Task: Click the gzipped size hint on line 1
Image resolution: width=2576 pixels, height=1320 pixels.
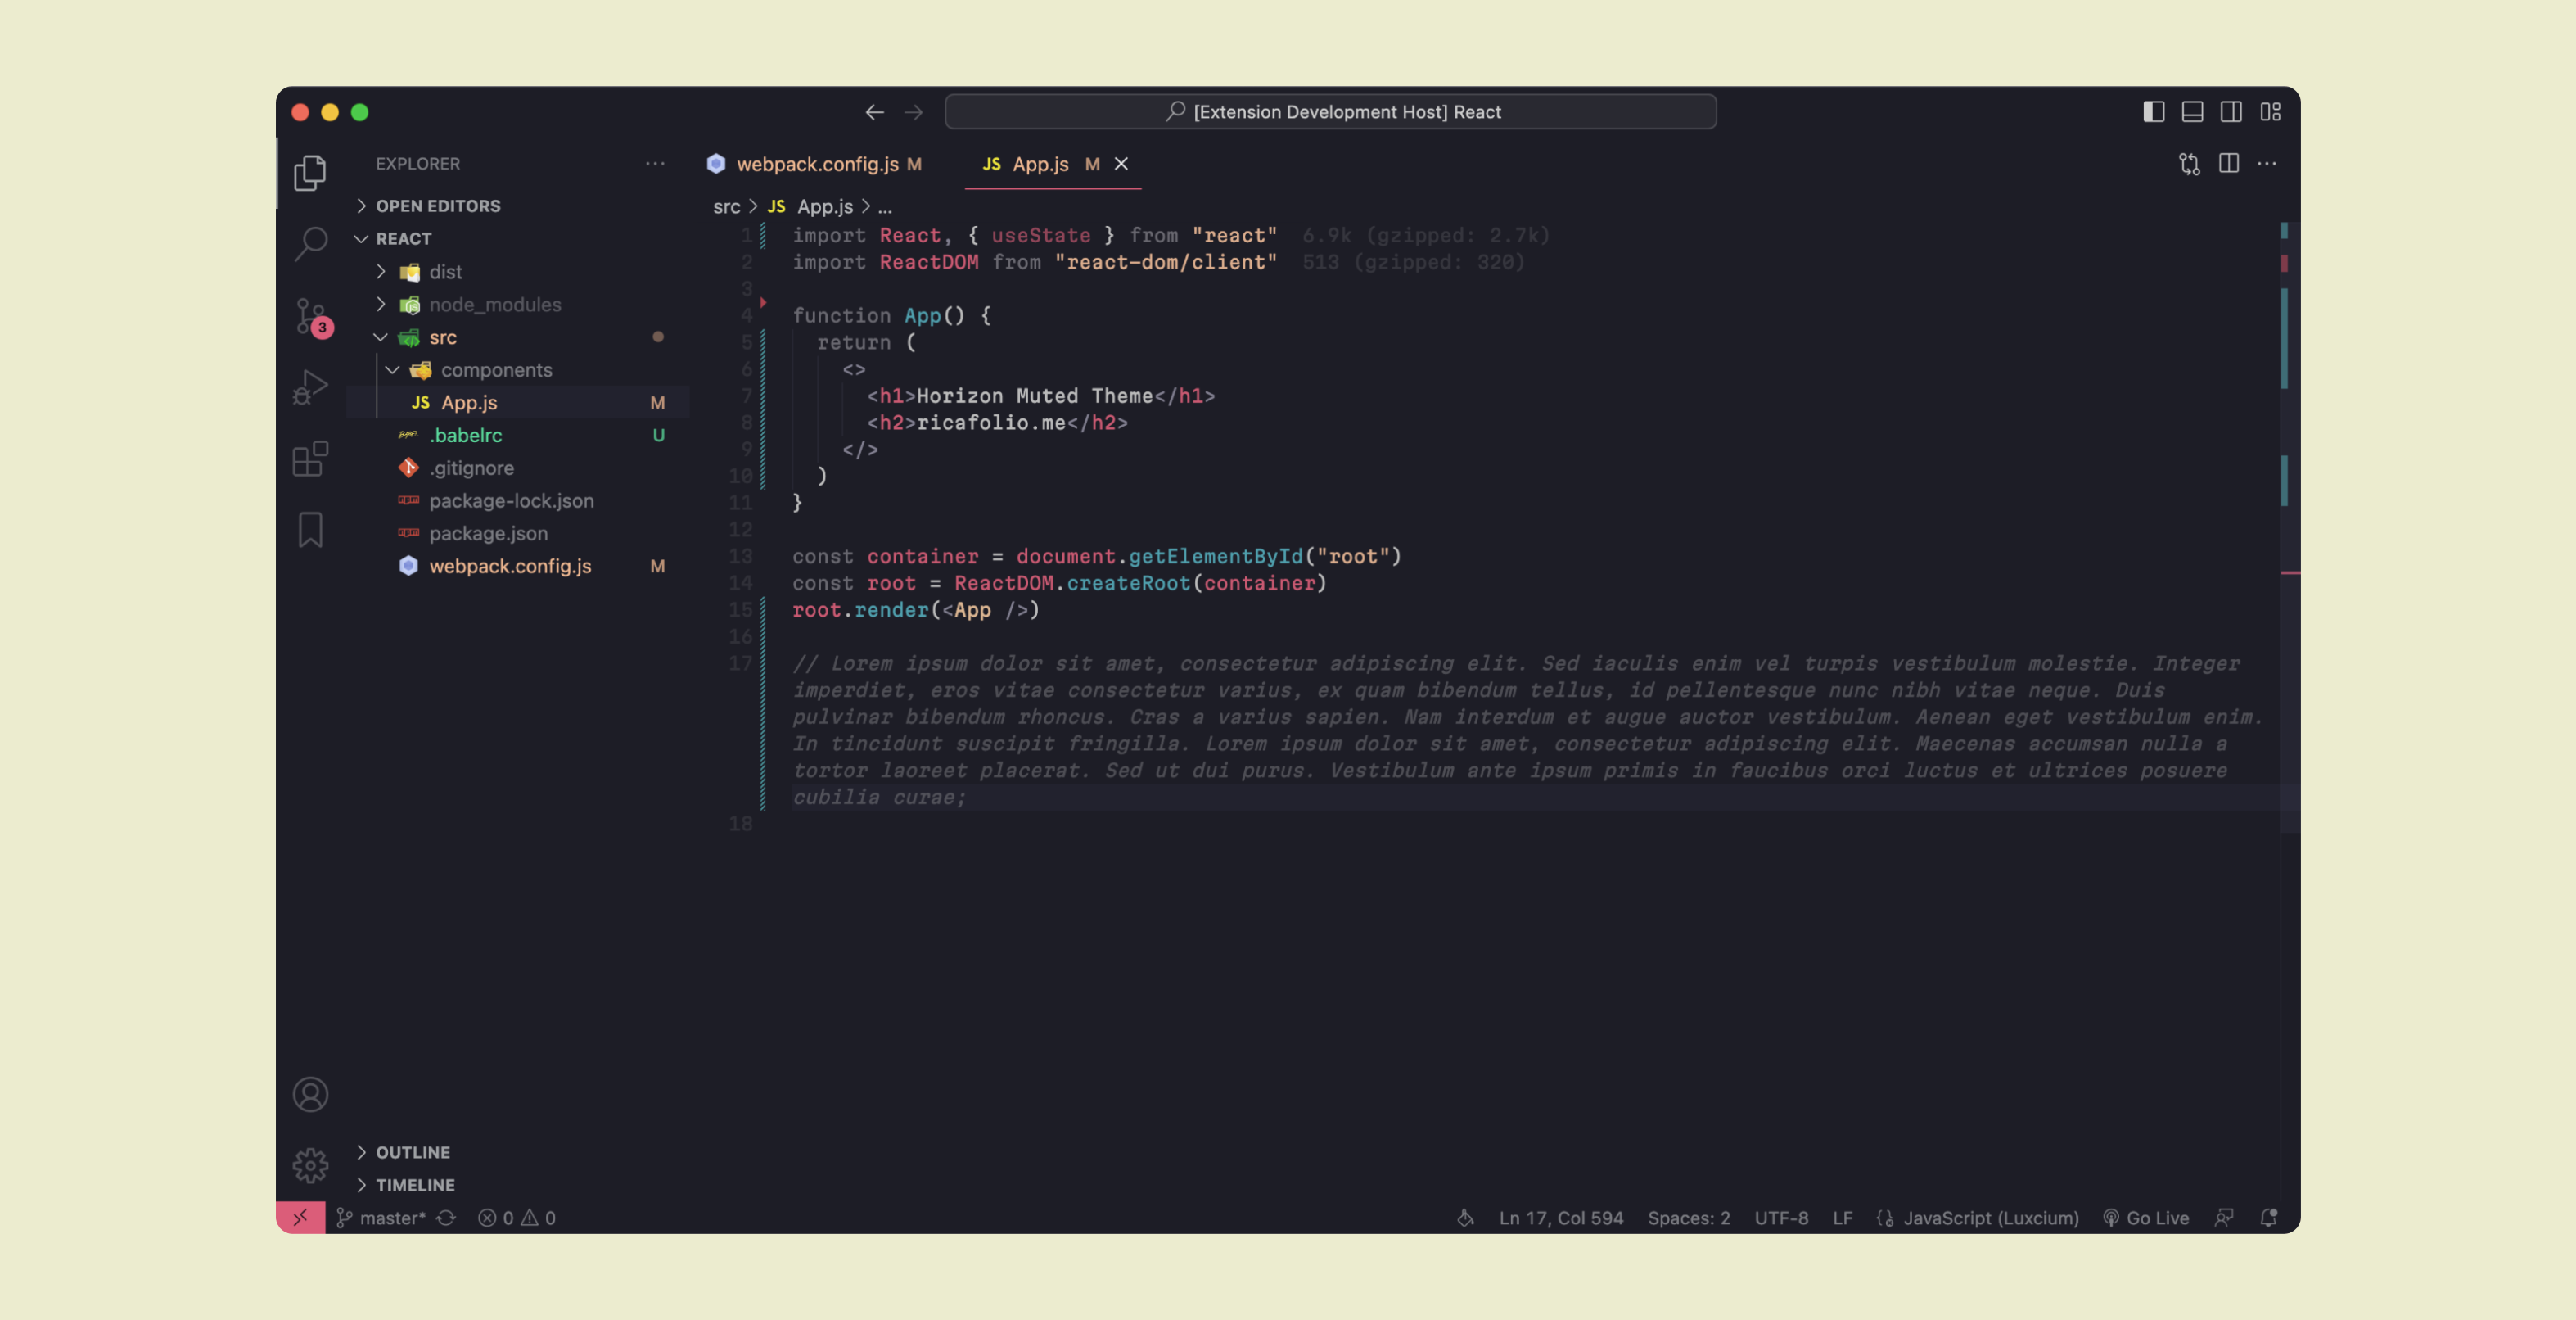Action: coord(1425,236)
